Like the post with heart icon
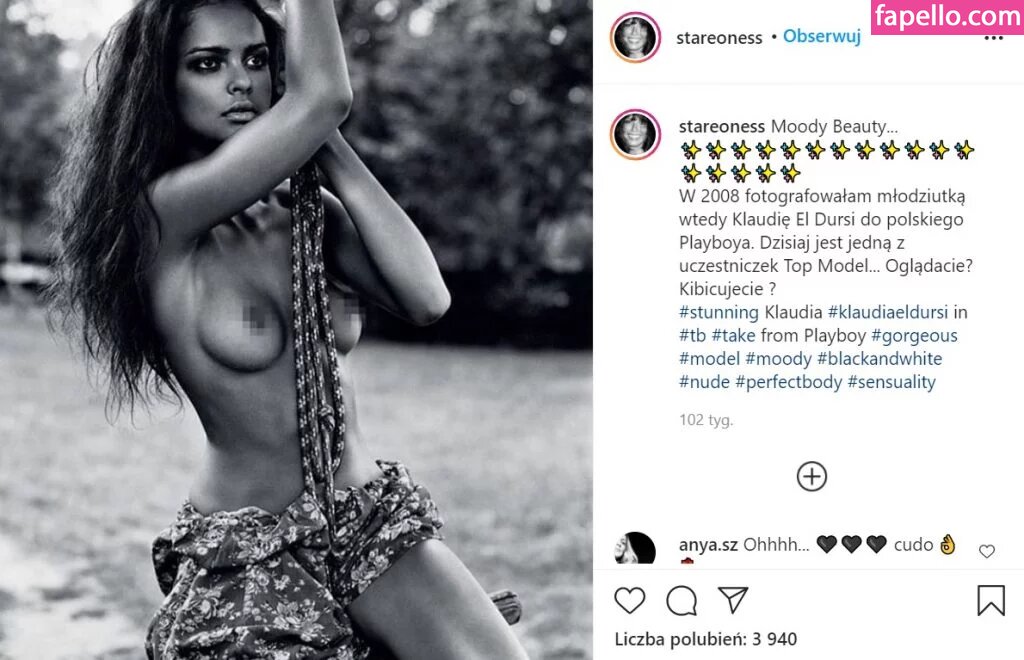This screenshot has height=660, width=1024. [630, 600]
